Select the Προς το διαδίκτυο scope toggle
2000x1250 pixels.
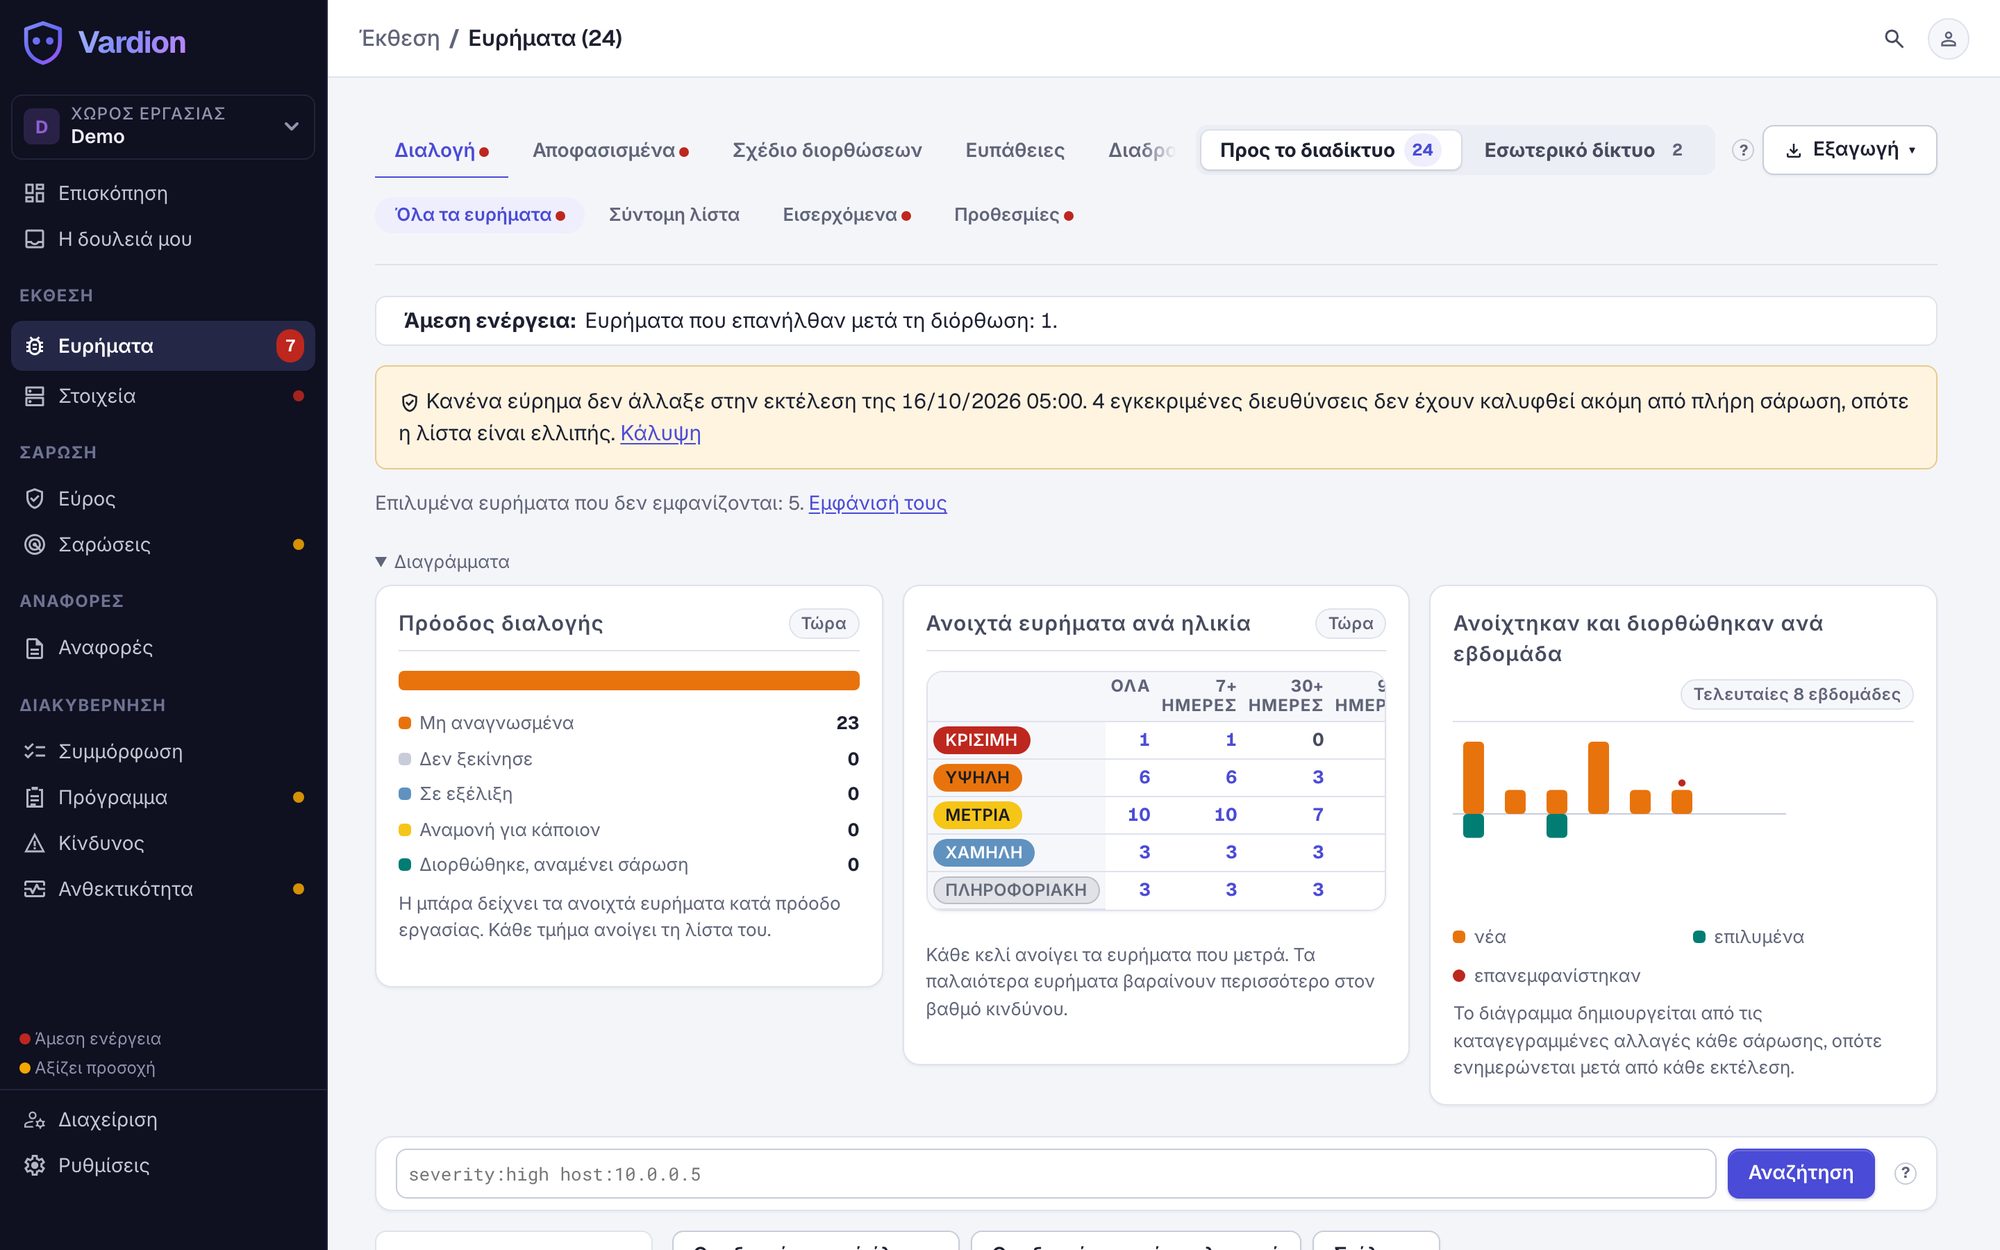coord(1330,150)
